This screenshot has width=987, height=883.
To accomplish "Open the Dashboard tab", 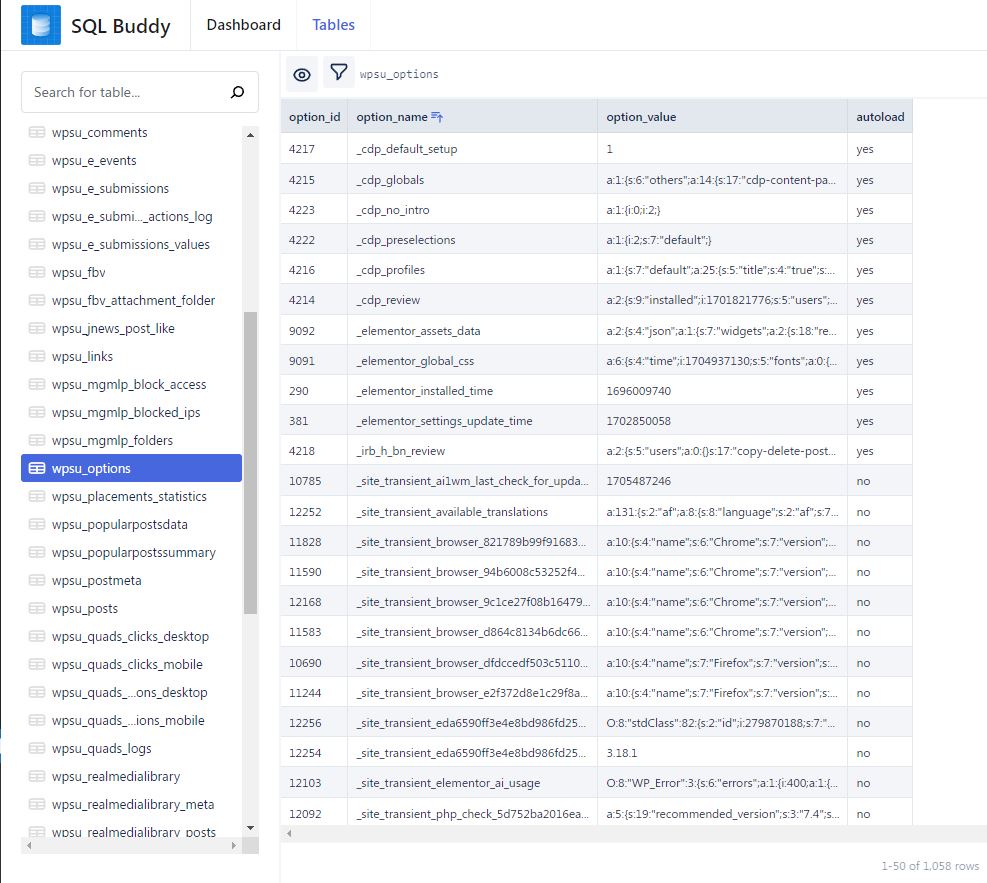I will (244, 25).
